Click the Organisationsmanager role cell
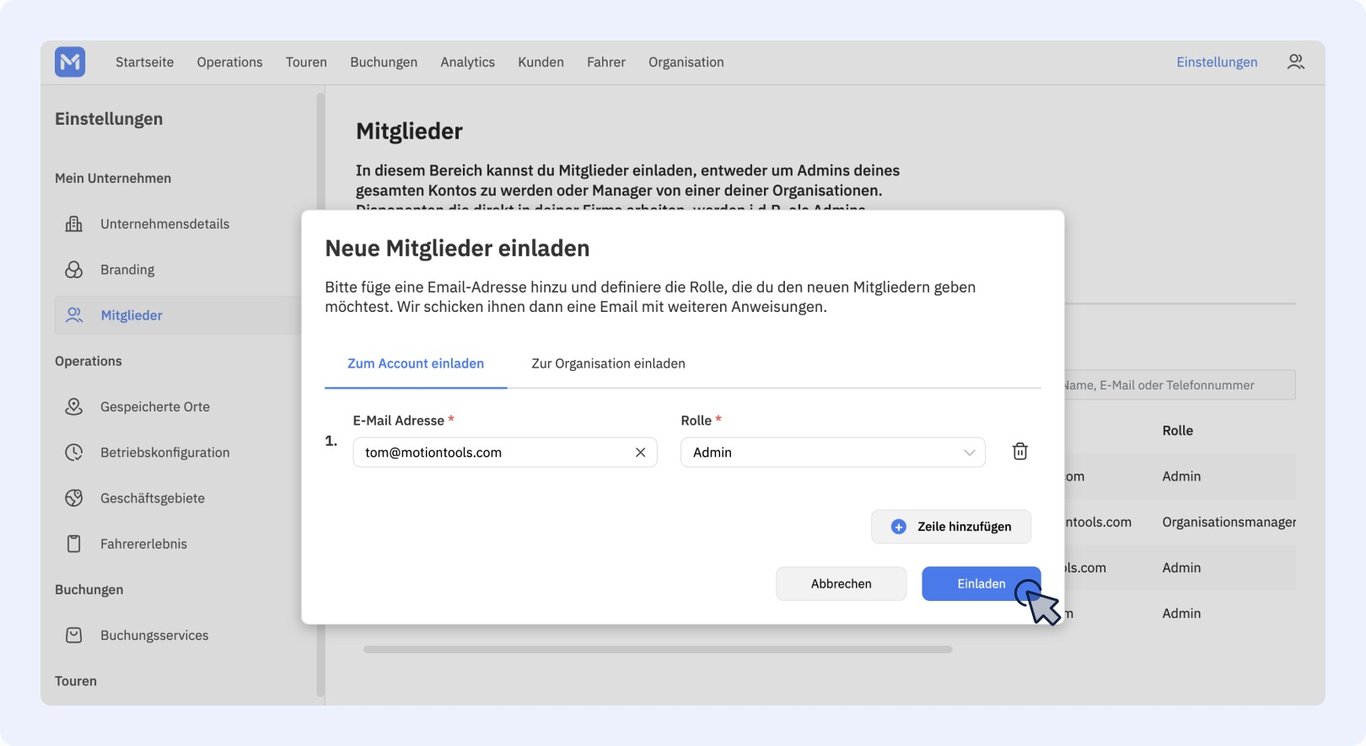Viewport: 1366px width, 746px height. [1229, 522]
